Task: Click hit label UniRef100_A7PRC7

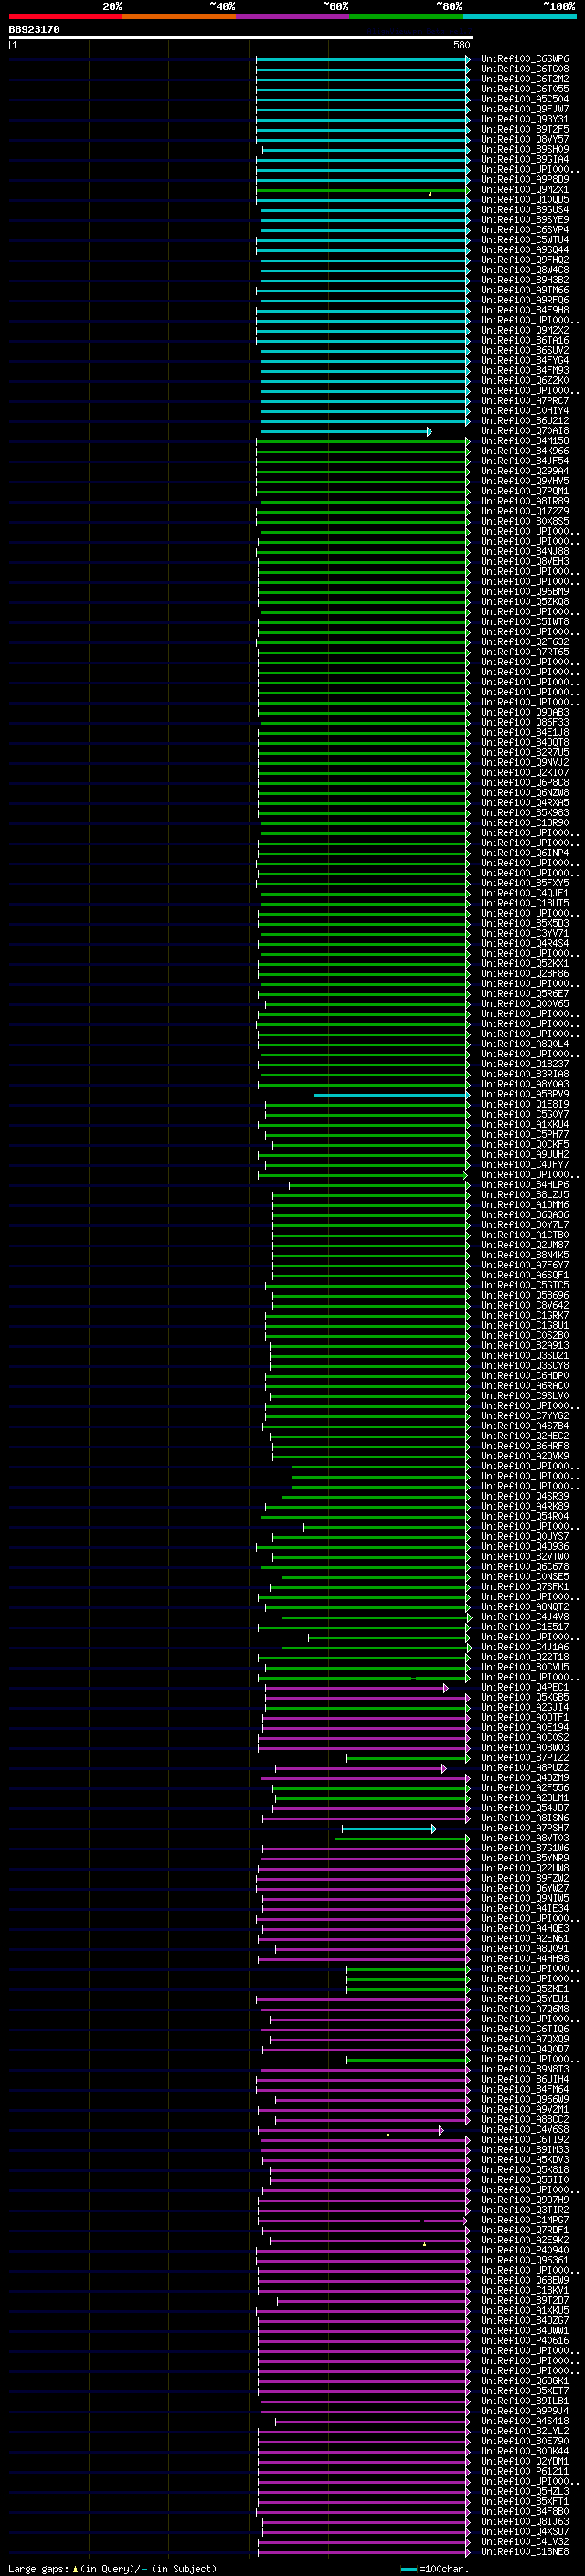Action: point(525,401)
